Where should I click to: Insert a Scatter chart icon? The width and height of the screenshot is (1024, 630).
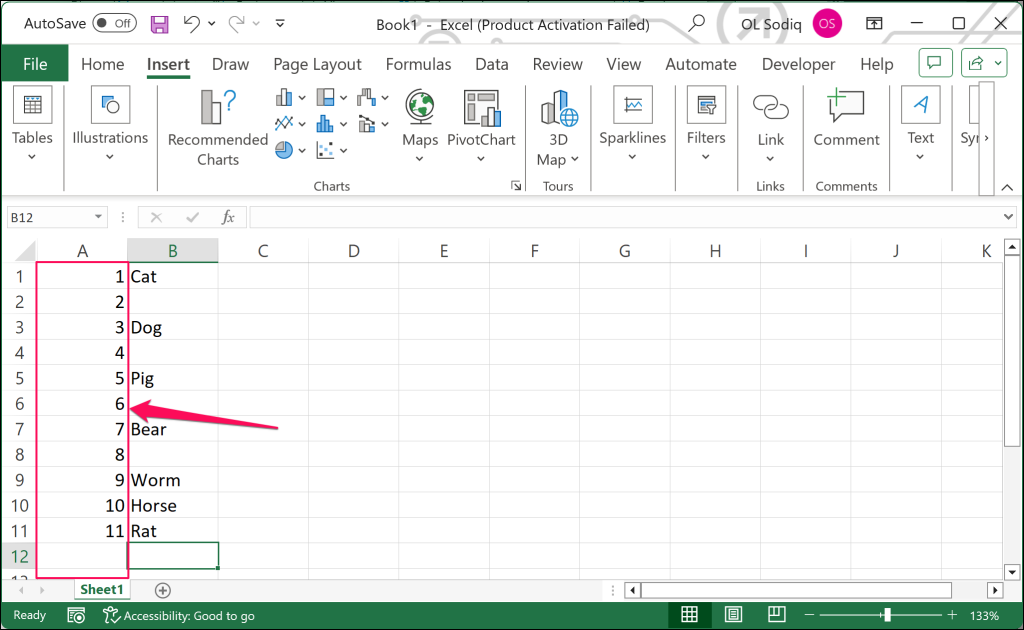pos(325,150)
